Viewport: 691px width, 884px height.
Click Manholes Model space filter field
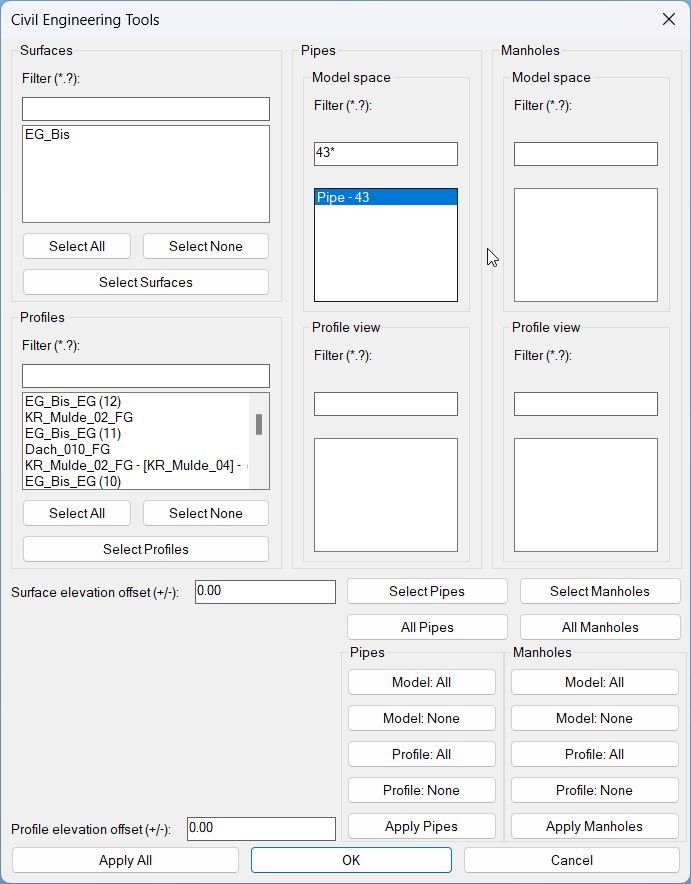coord(586,154)
